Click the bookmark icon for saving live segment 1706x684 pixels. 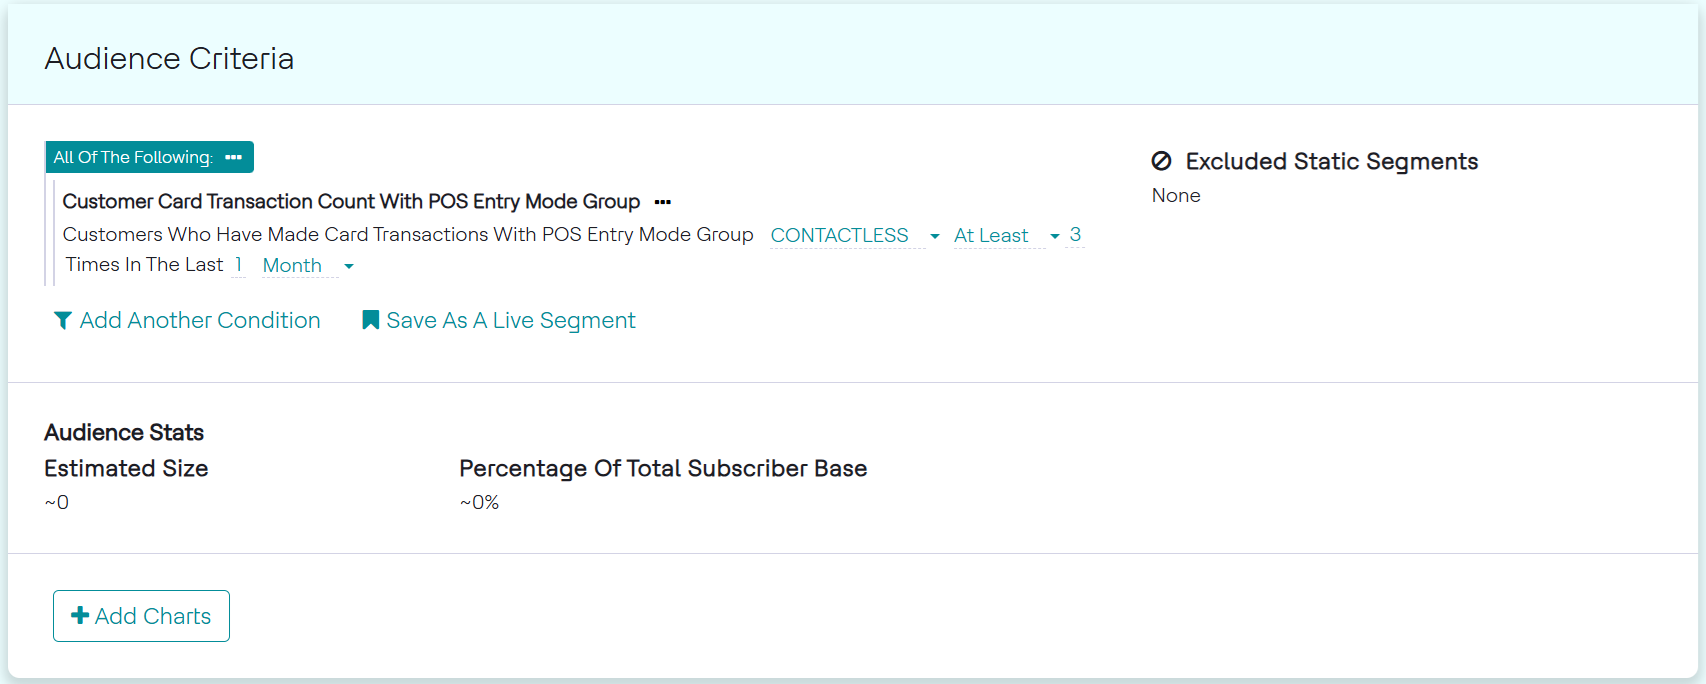tap(370, 320)
